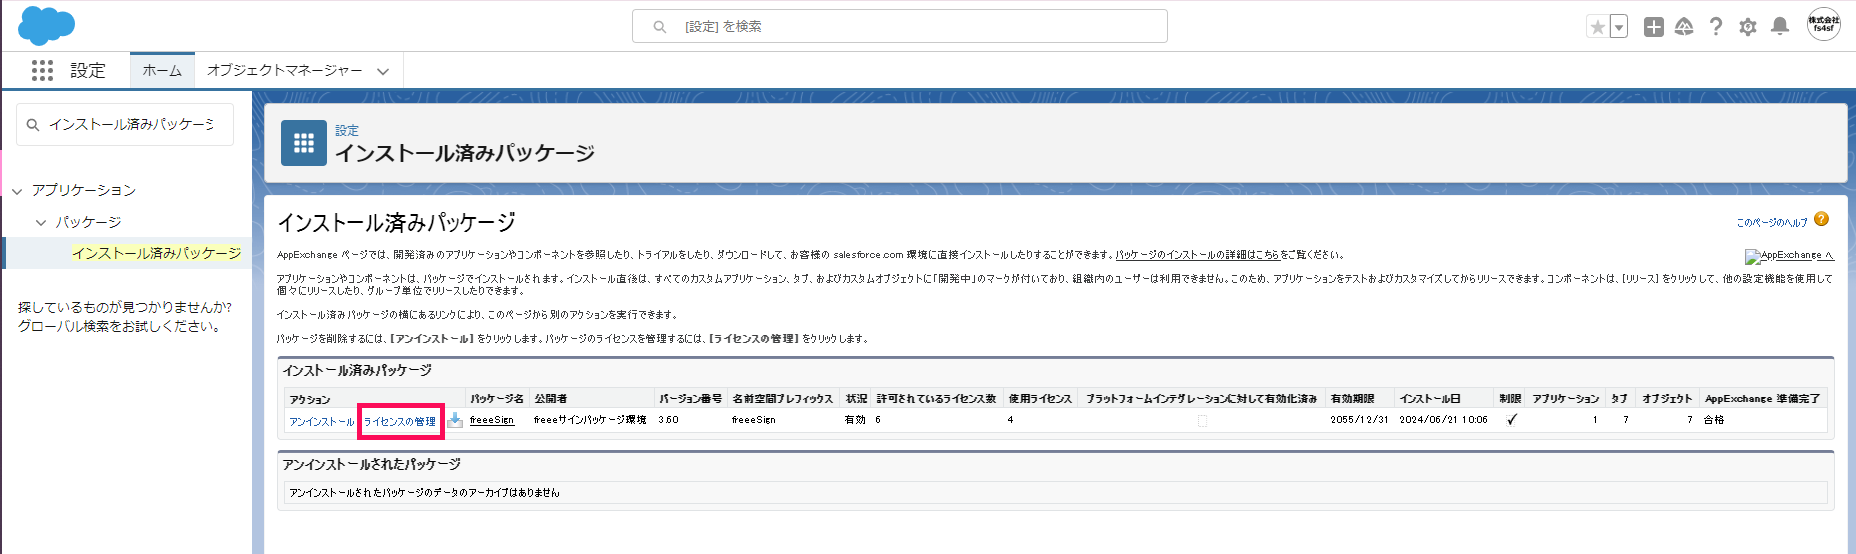Click the Trailhead guidance icon
This screenshot has height=554, width=1856.
pos(1684,27)
